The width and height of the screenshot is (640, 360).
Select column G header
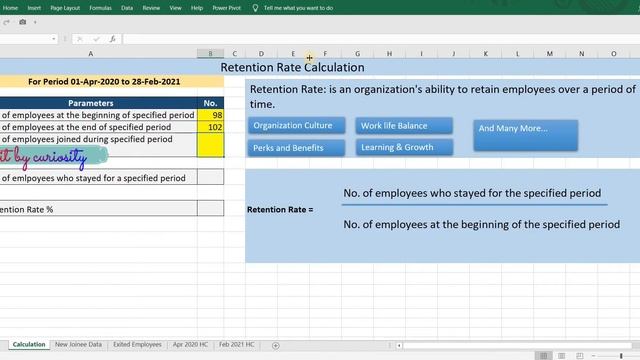point(357,53)
